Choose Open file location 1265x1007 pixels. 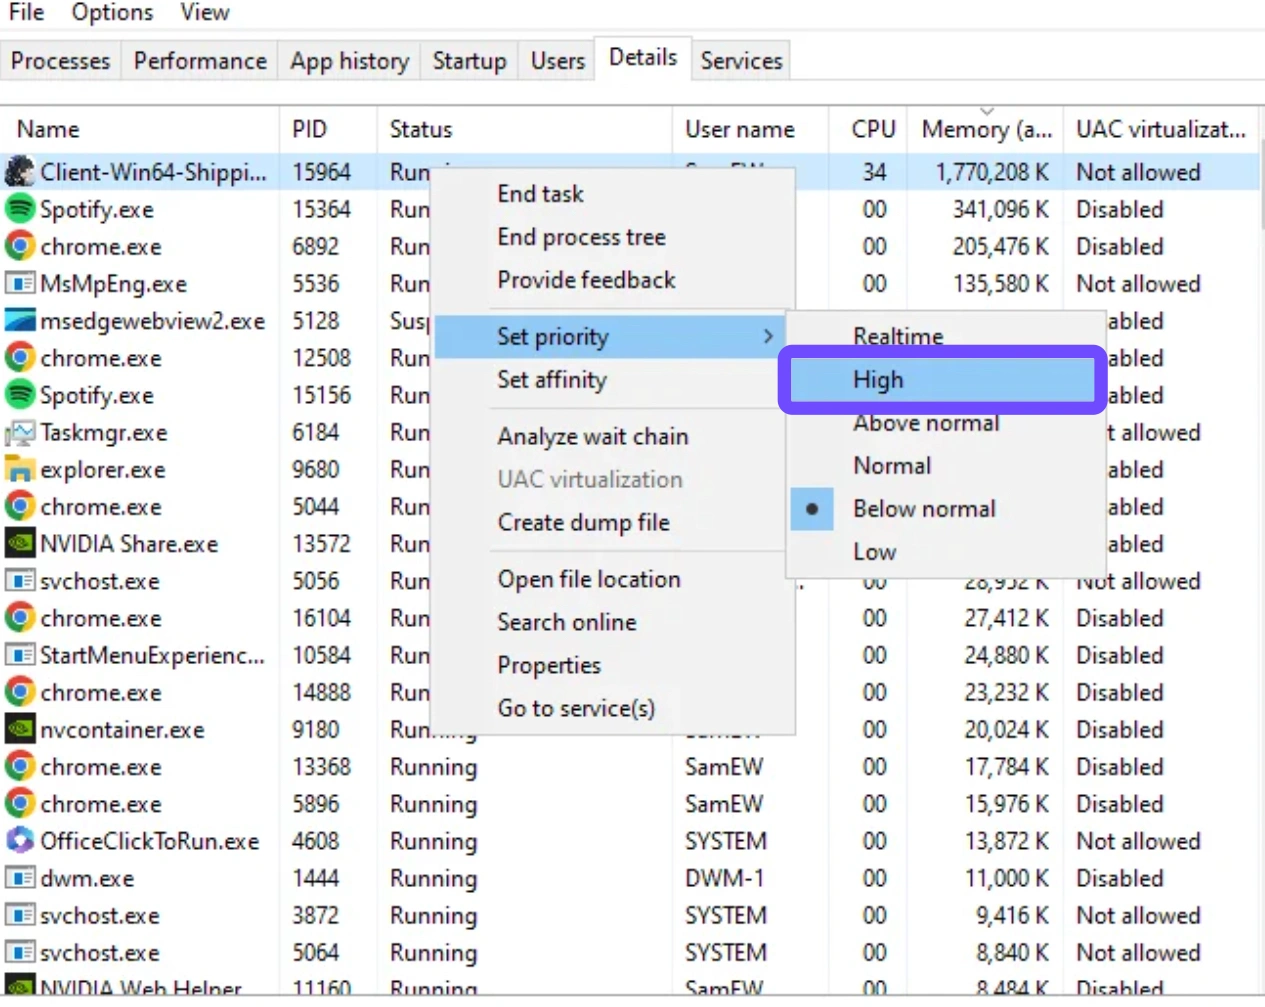[588, 579]
